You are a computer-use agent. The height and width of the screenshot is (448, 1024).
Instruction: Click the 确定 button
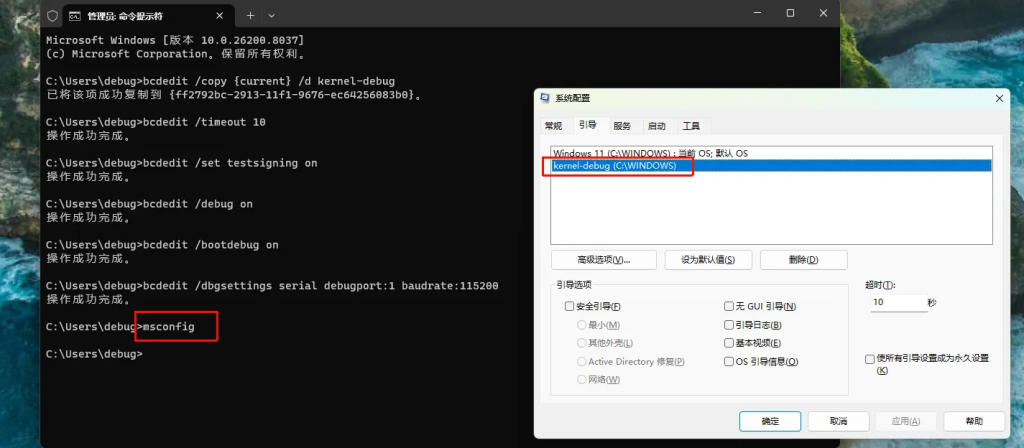click(770, 421)
